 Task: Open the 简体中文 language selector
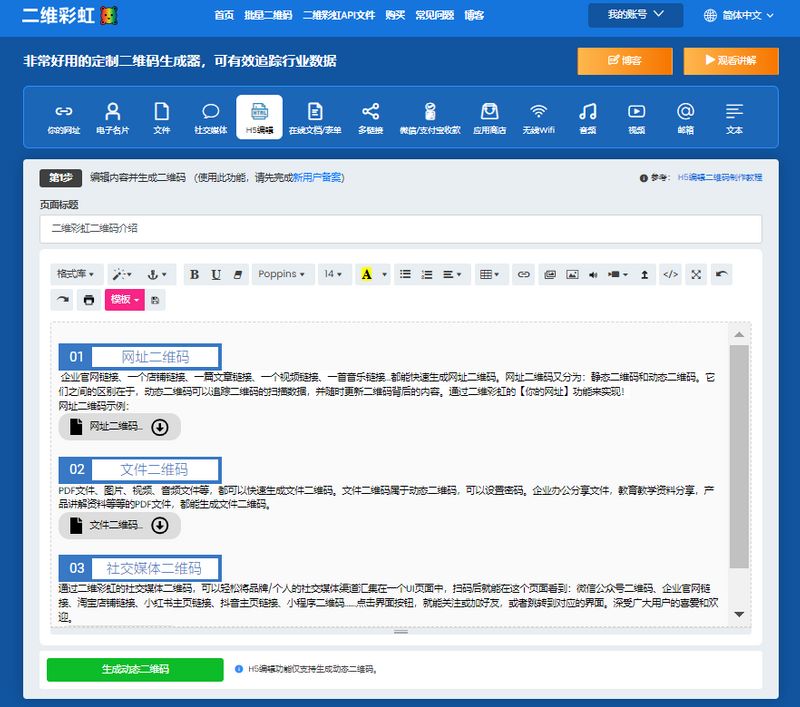pyautogui.click(x=738, y=15)
